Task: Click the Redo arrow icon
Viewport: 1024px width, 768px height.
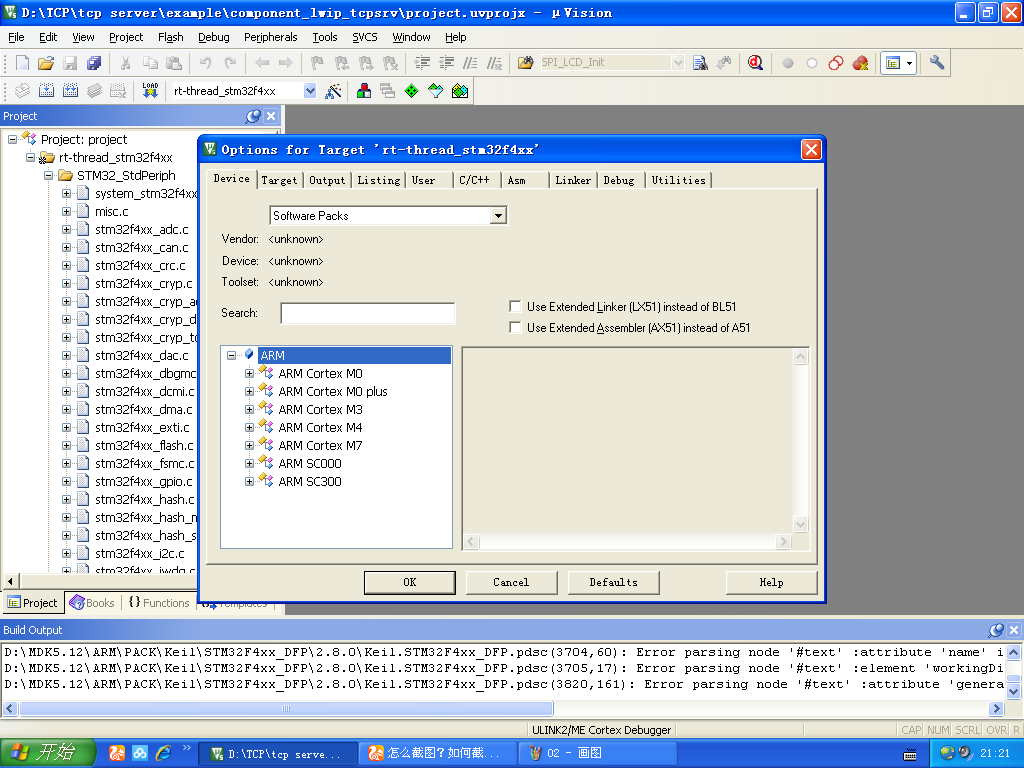Action: click(230, 63)
